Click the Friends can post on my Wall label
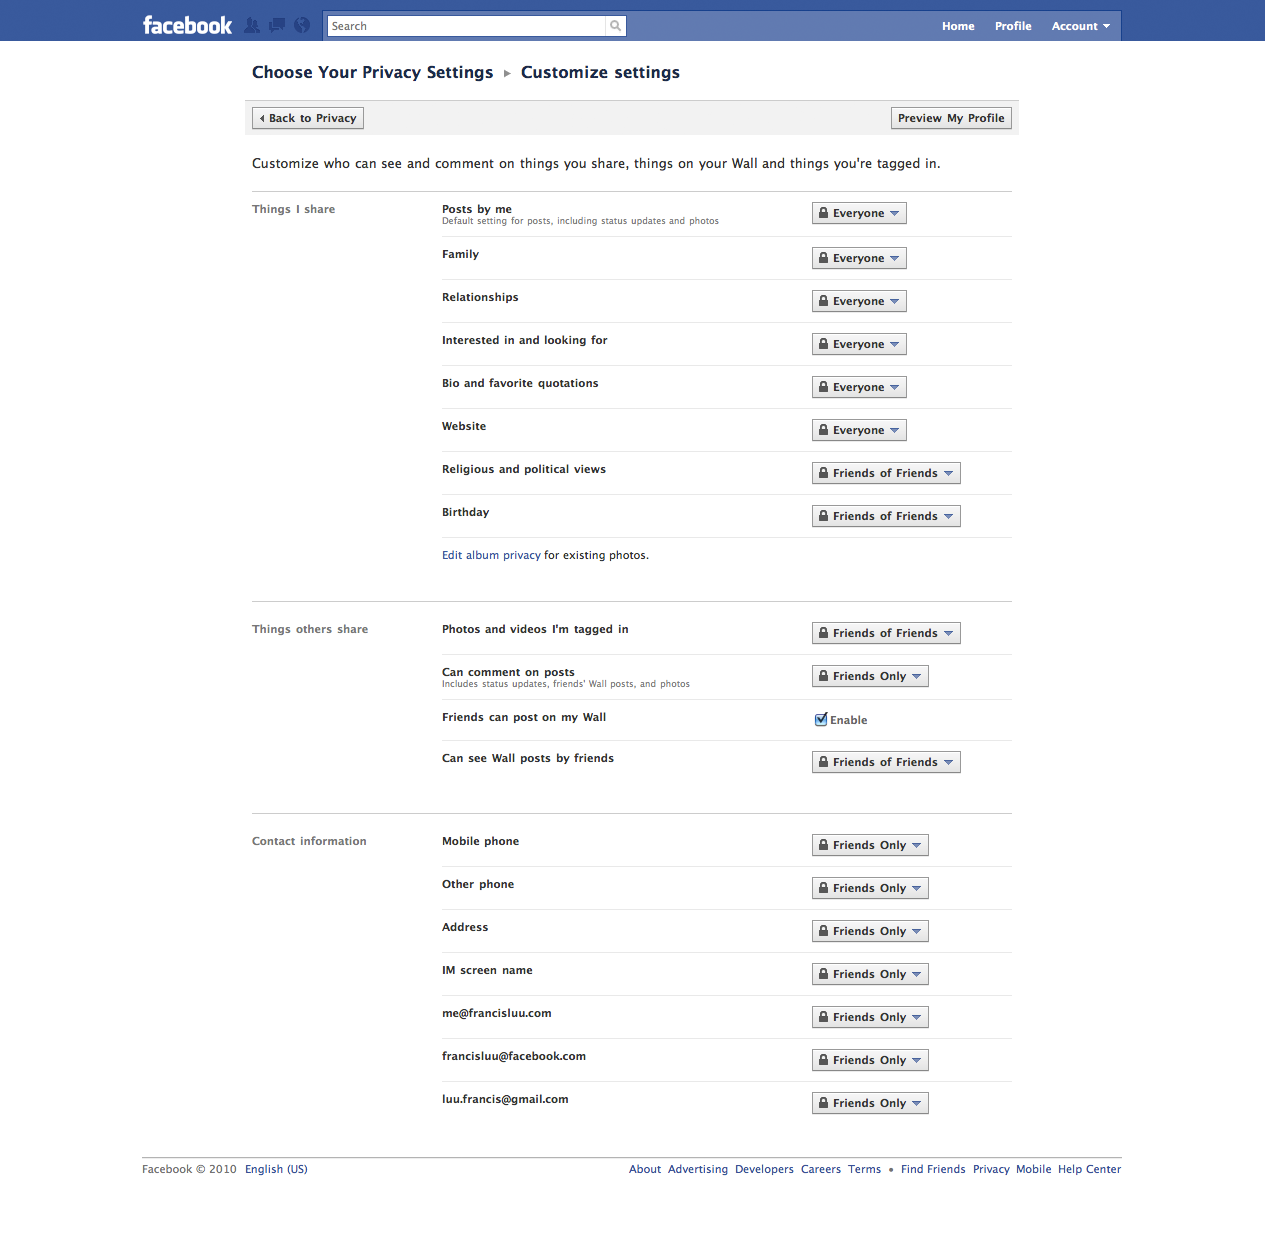This screenshot has width=1265, height=1236. pyautogui.click(x=524, y=717)
